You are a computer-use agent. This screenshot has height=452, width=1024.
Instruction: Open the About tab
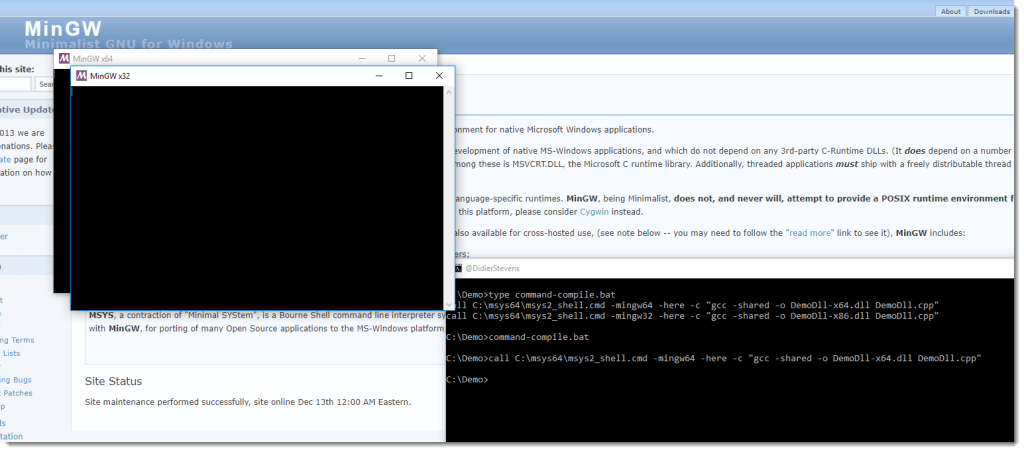(x=950, y=12)
